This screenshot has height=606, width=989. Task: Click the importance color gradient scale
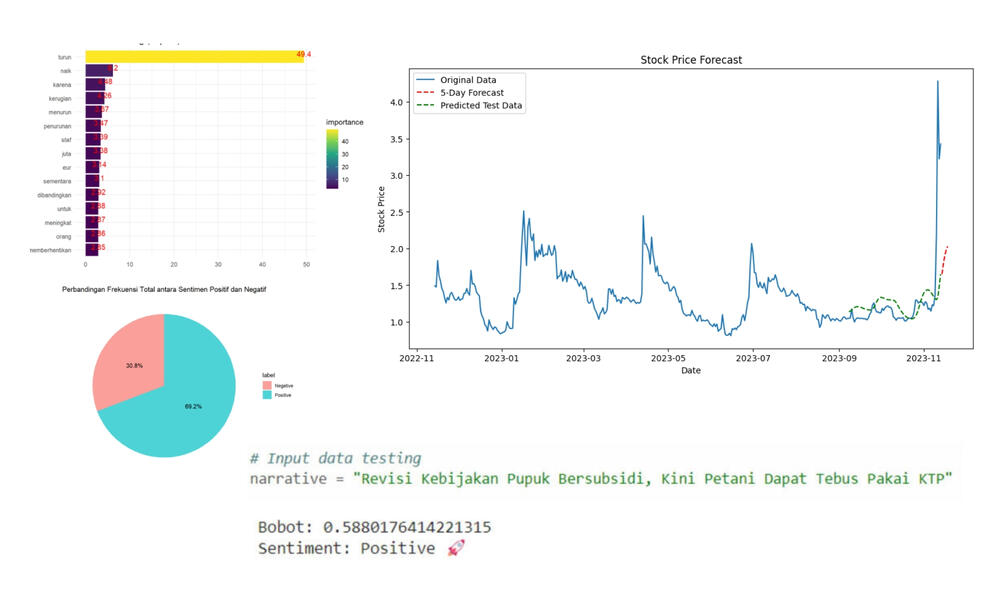tap(332, 159)
